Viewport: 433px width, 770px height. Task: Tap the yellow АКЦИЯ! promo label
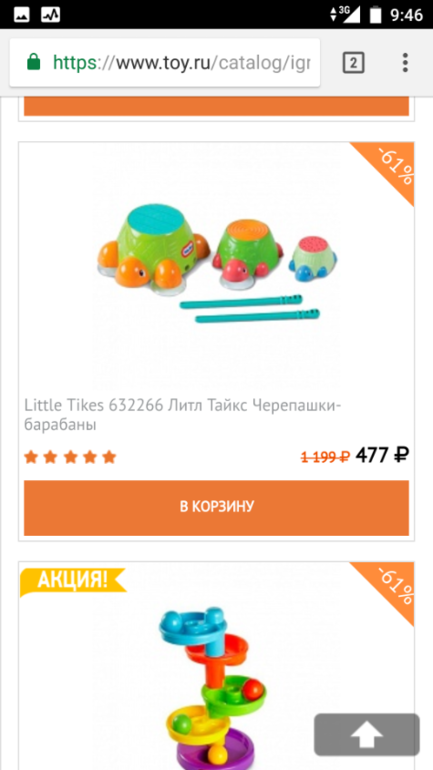(x=72, y=581)
